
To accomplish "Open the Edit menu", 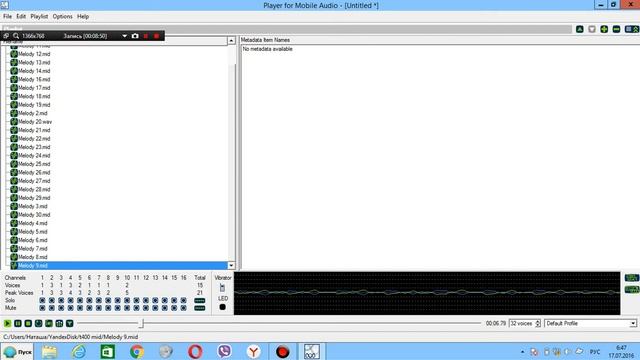I will [21, 16].
